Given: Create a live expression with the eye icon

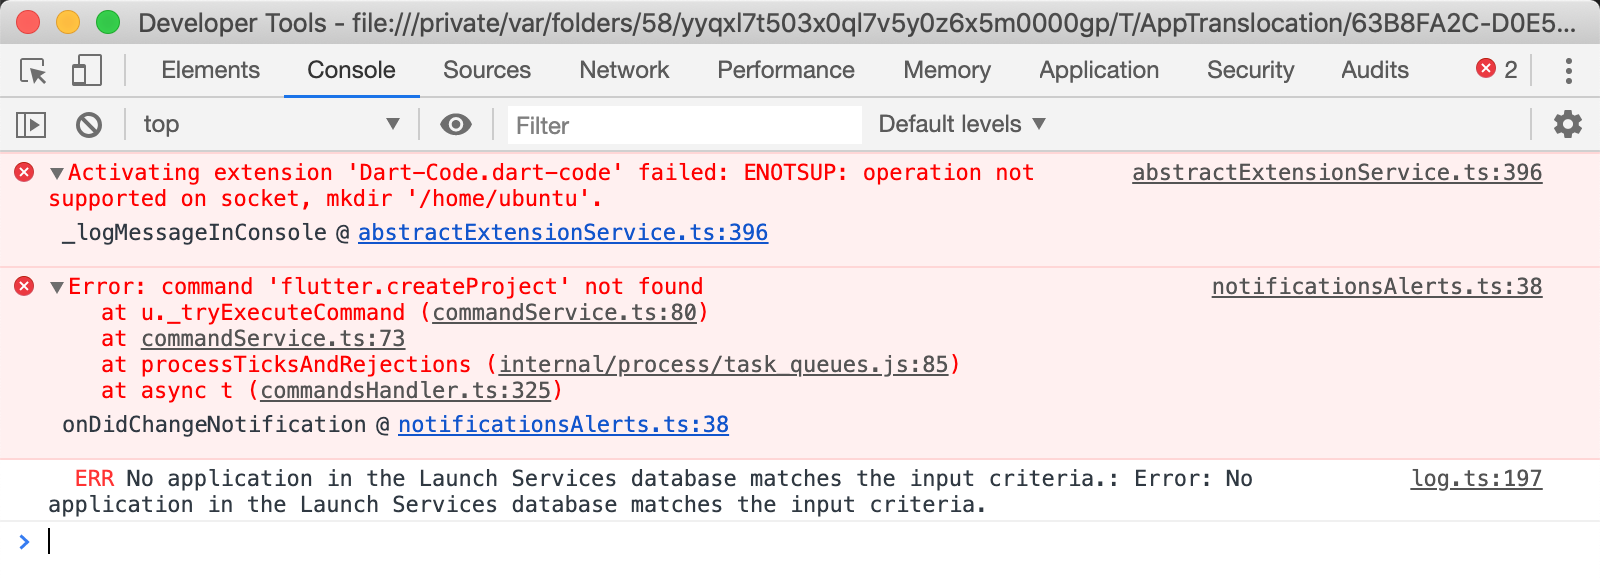Looking at the screenshot, I should 455,124.
